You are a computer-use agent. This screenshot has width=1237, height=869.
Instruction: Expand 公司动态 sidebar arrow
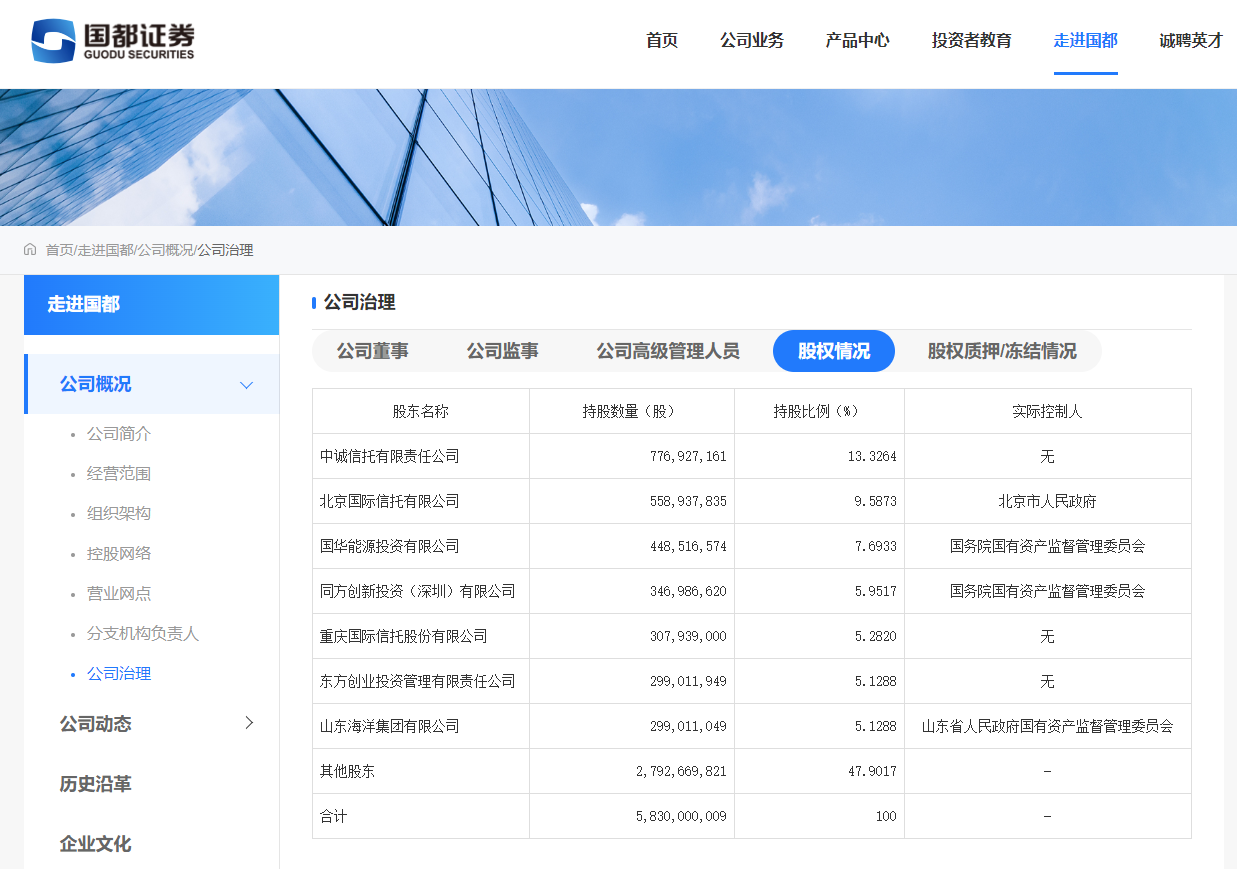(249, 723)
